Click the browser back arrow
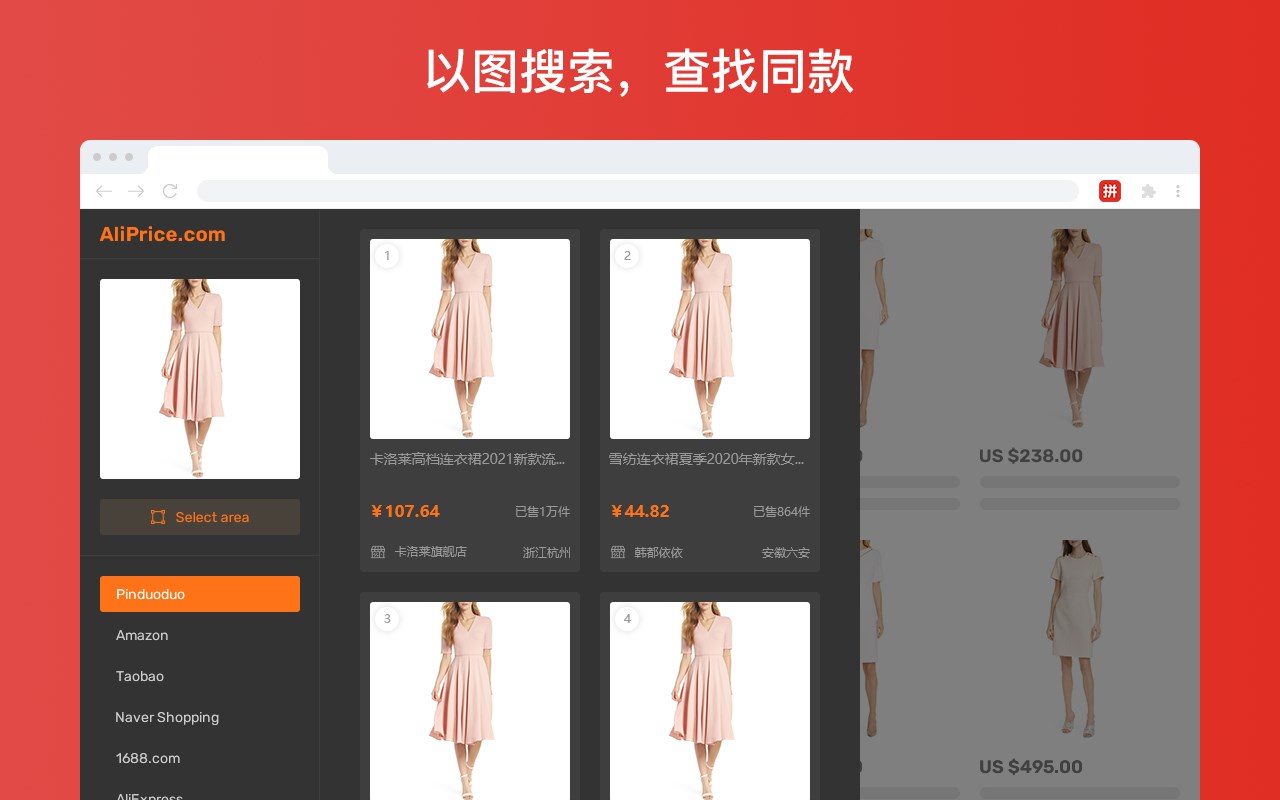1280x800 pixels. point(104,191)
